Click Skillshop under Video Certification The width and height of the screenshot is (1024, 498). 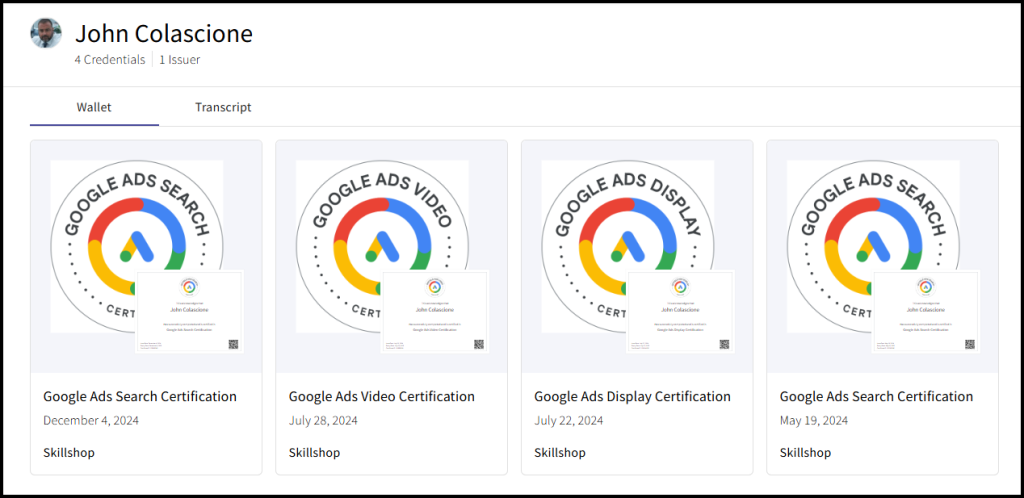pyautogui.click(x=314, y=452)
